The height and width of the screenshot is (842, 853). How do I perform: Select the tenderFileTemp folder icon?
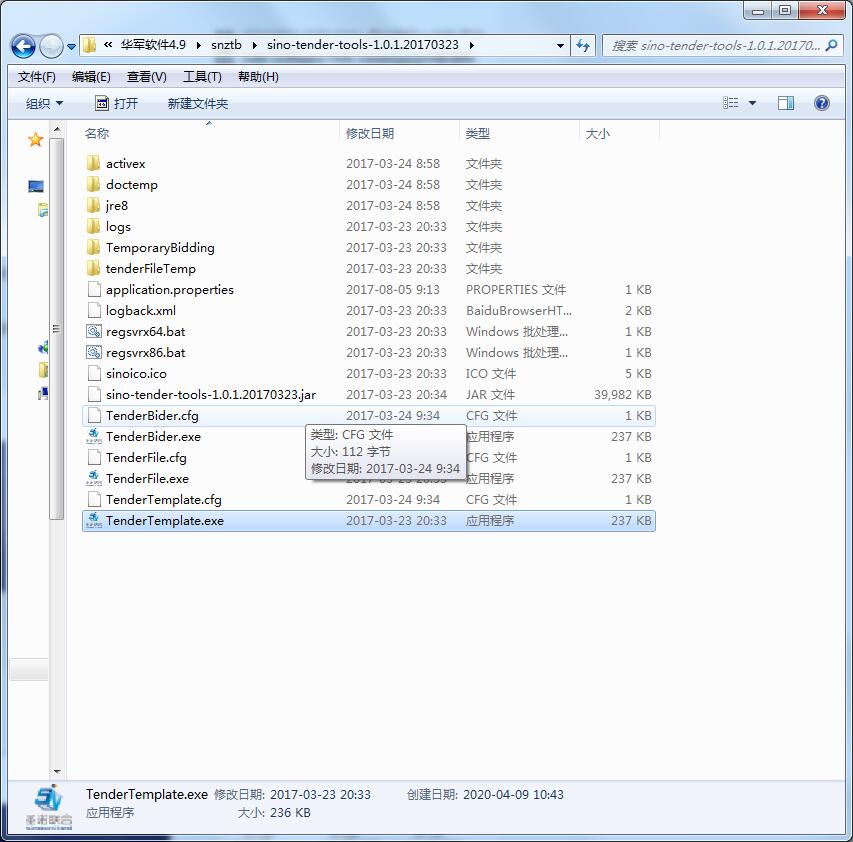pos(94,268)
